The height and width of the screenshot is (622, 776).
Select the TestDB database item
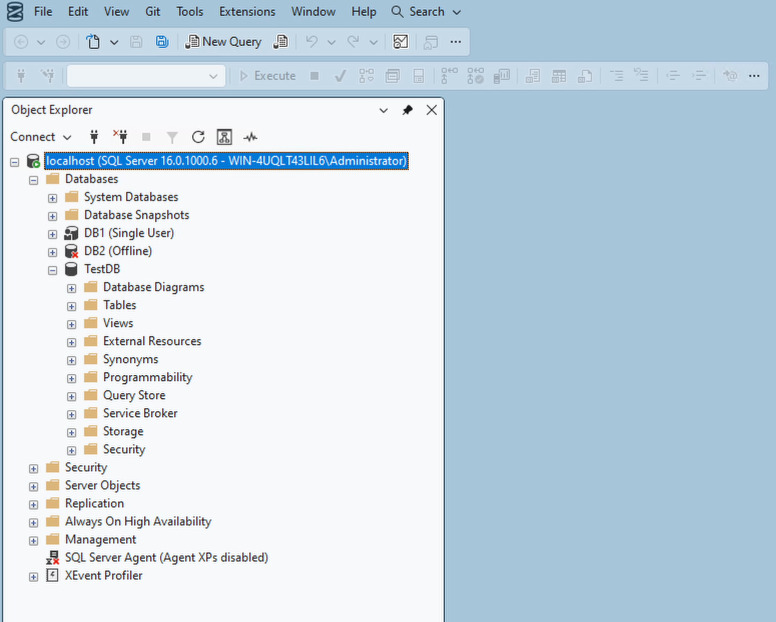[102, 269]
